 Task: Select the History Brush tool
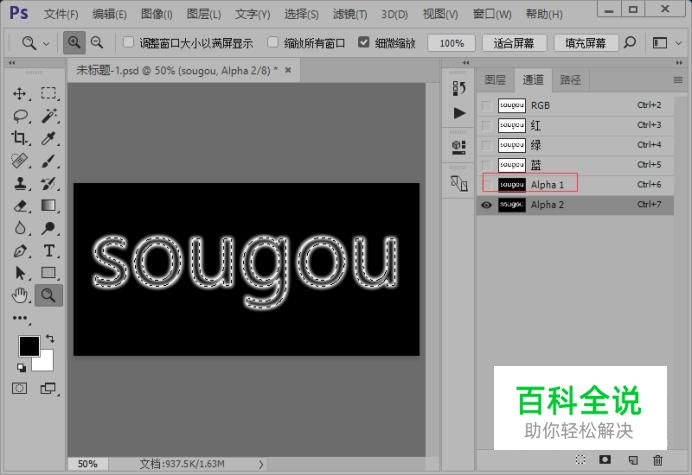pyautogui.click(x=49, y=183)
